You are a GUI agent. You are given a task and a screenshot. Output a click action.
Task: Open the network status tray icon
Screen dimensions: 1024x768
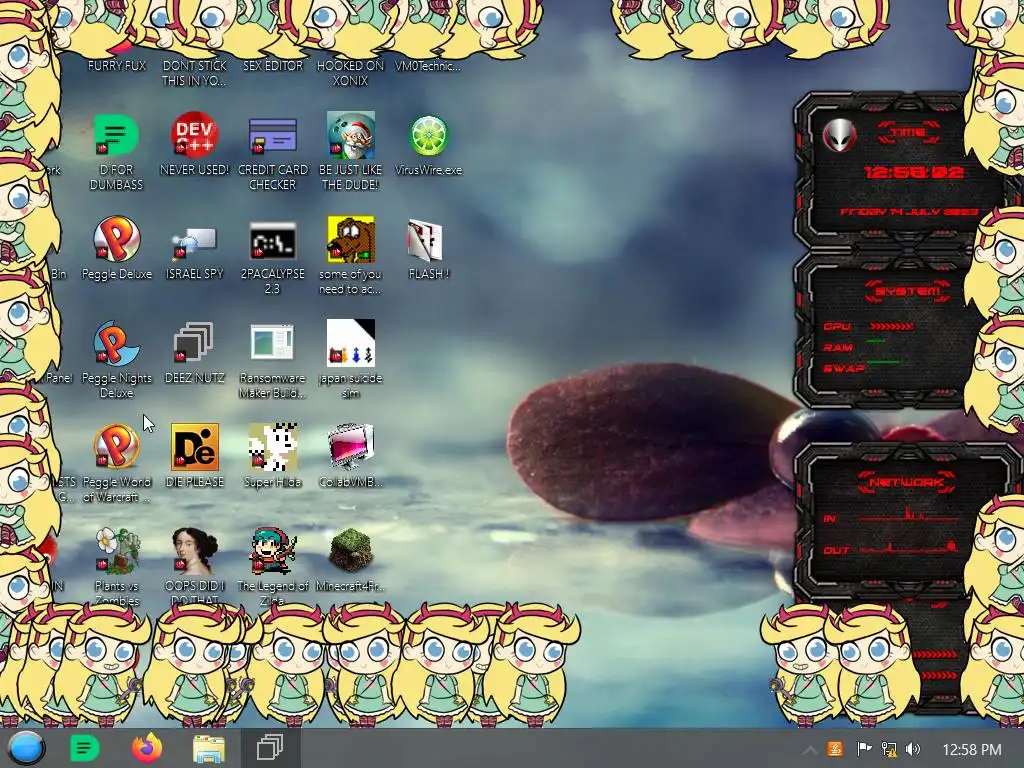pyautogui.click(x=889, y=749)
